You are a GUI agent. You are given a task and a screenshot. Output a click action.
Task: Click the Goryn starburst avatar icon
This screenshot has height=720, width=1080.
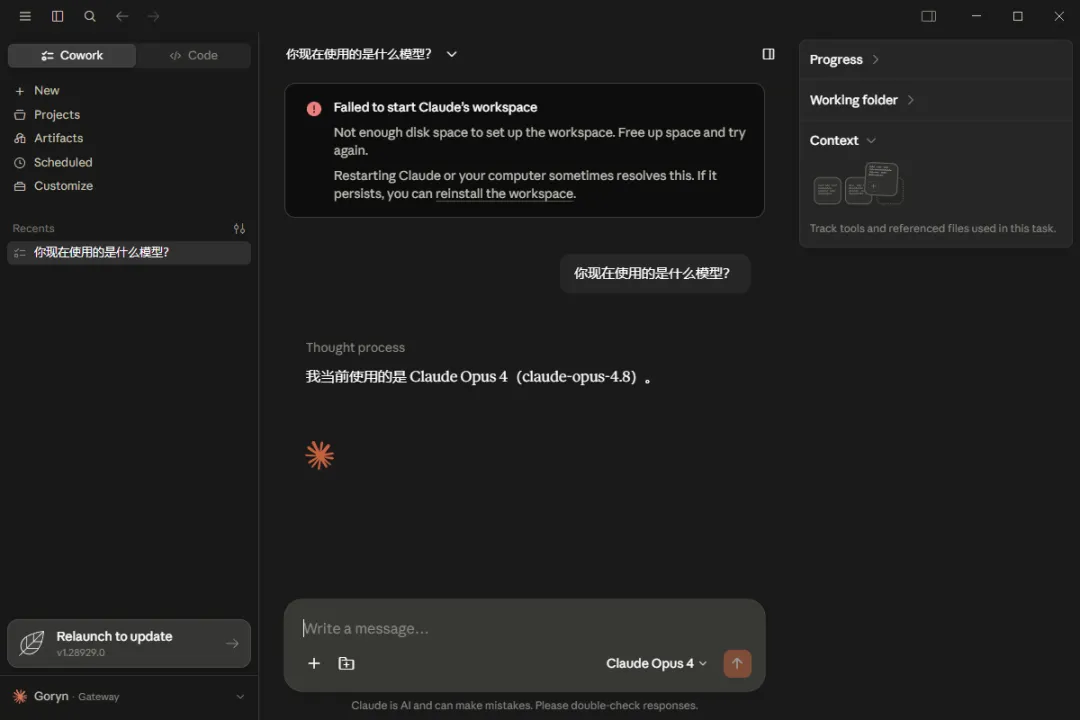pyautogui.click(x=20, y=697)
